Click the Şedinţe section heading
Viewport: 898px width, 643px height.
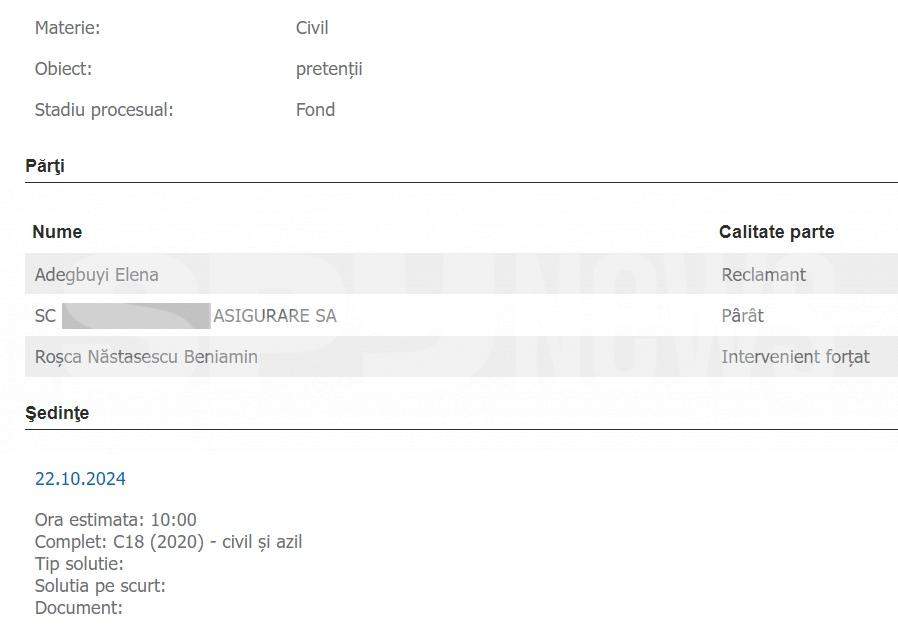click(57, 413)
